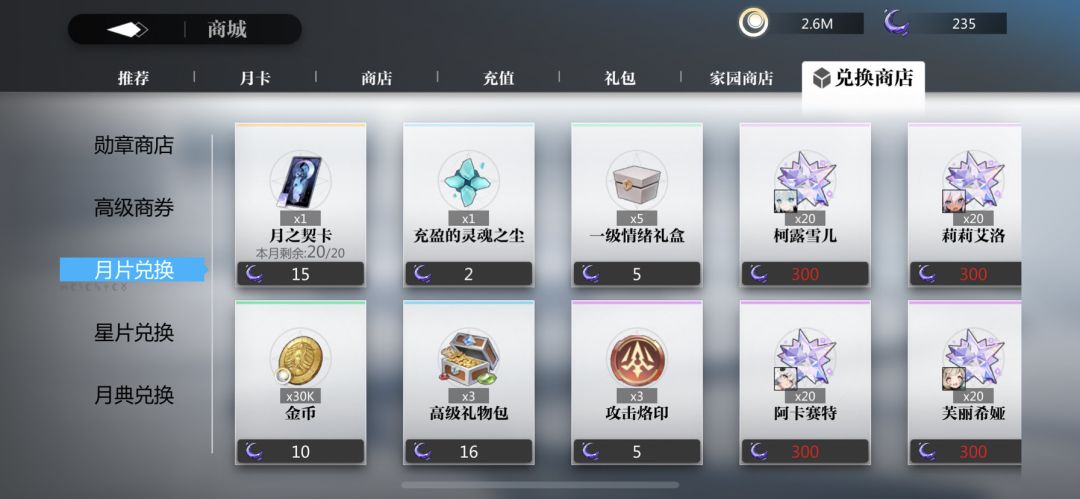Open the 阿卡赛特 shard item
Viewport: 1080px width, 499px height.
tap(804, 382)
